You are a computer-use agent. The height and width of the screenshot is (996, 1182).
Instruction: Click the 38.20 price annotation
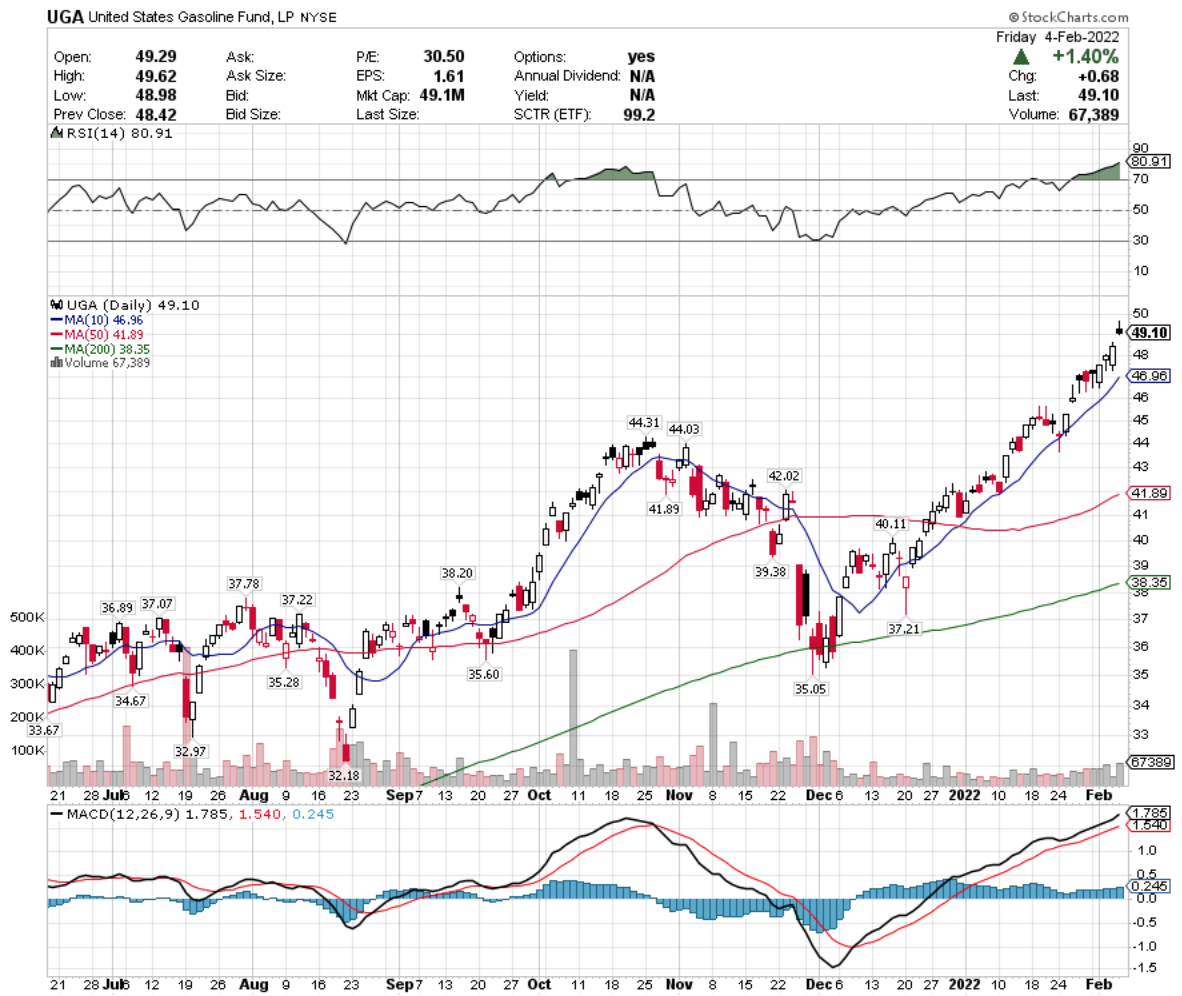(x=457, y=573)
